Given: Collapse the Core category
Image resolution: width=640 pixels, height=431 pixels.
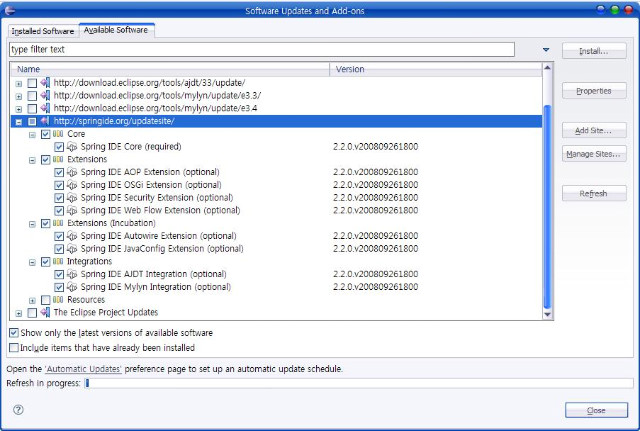Looking at the screenshot, I should pyautogui.click(x=32, y=135).
